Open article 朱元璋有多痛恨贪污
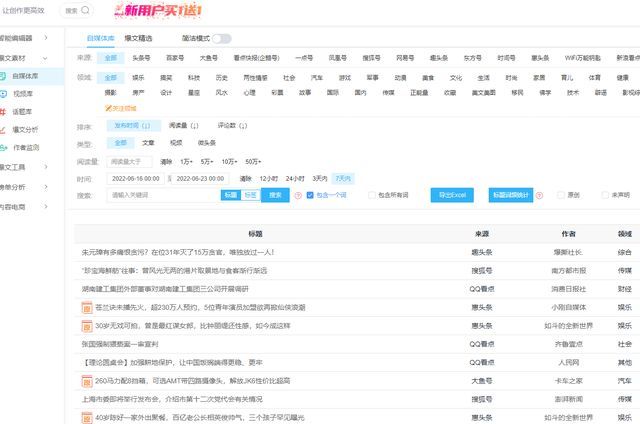 (x=178, y=253)
